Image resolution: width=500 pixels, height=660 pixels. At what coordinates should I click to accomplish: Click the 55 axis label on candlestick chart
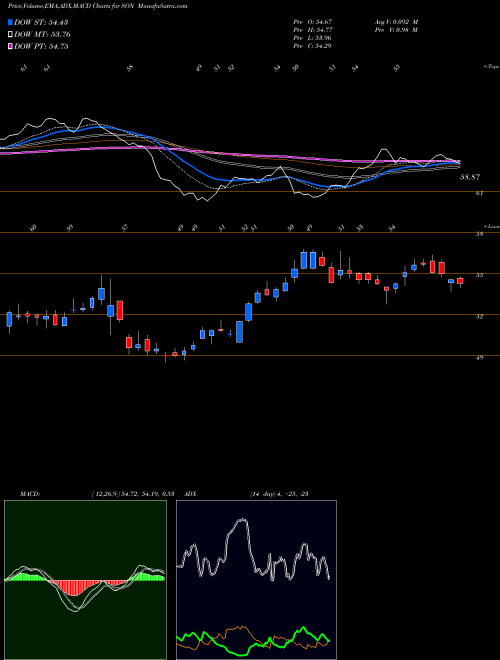pos(479,275)
